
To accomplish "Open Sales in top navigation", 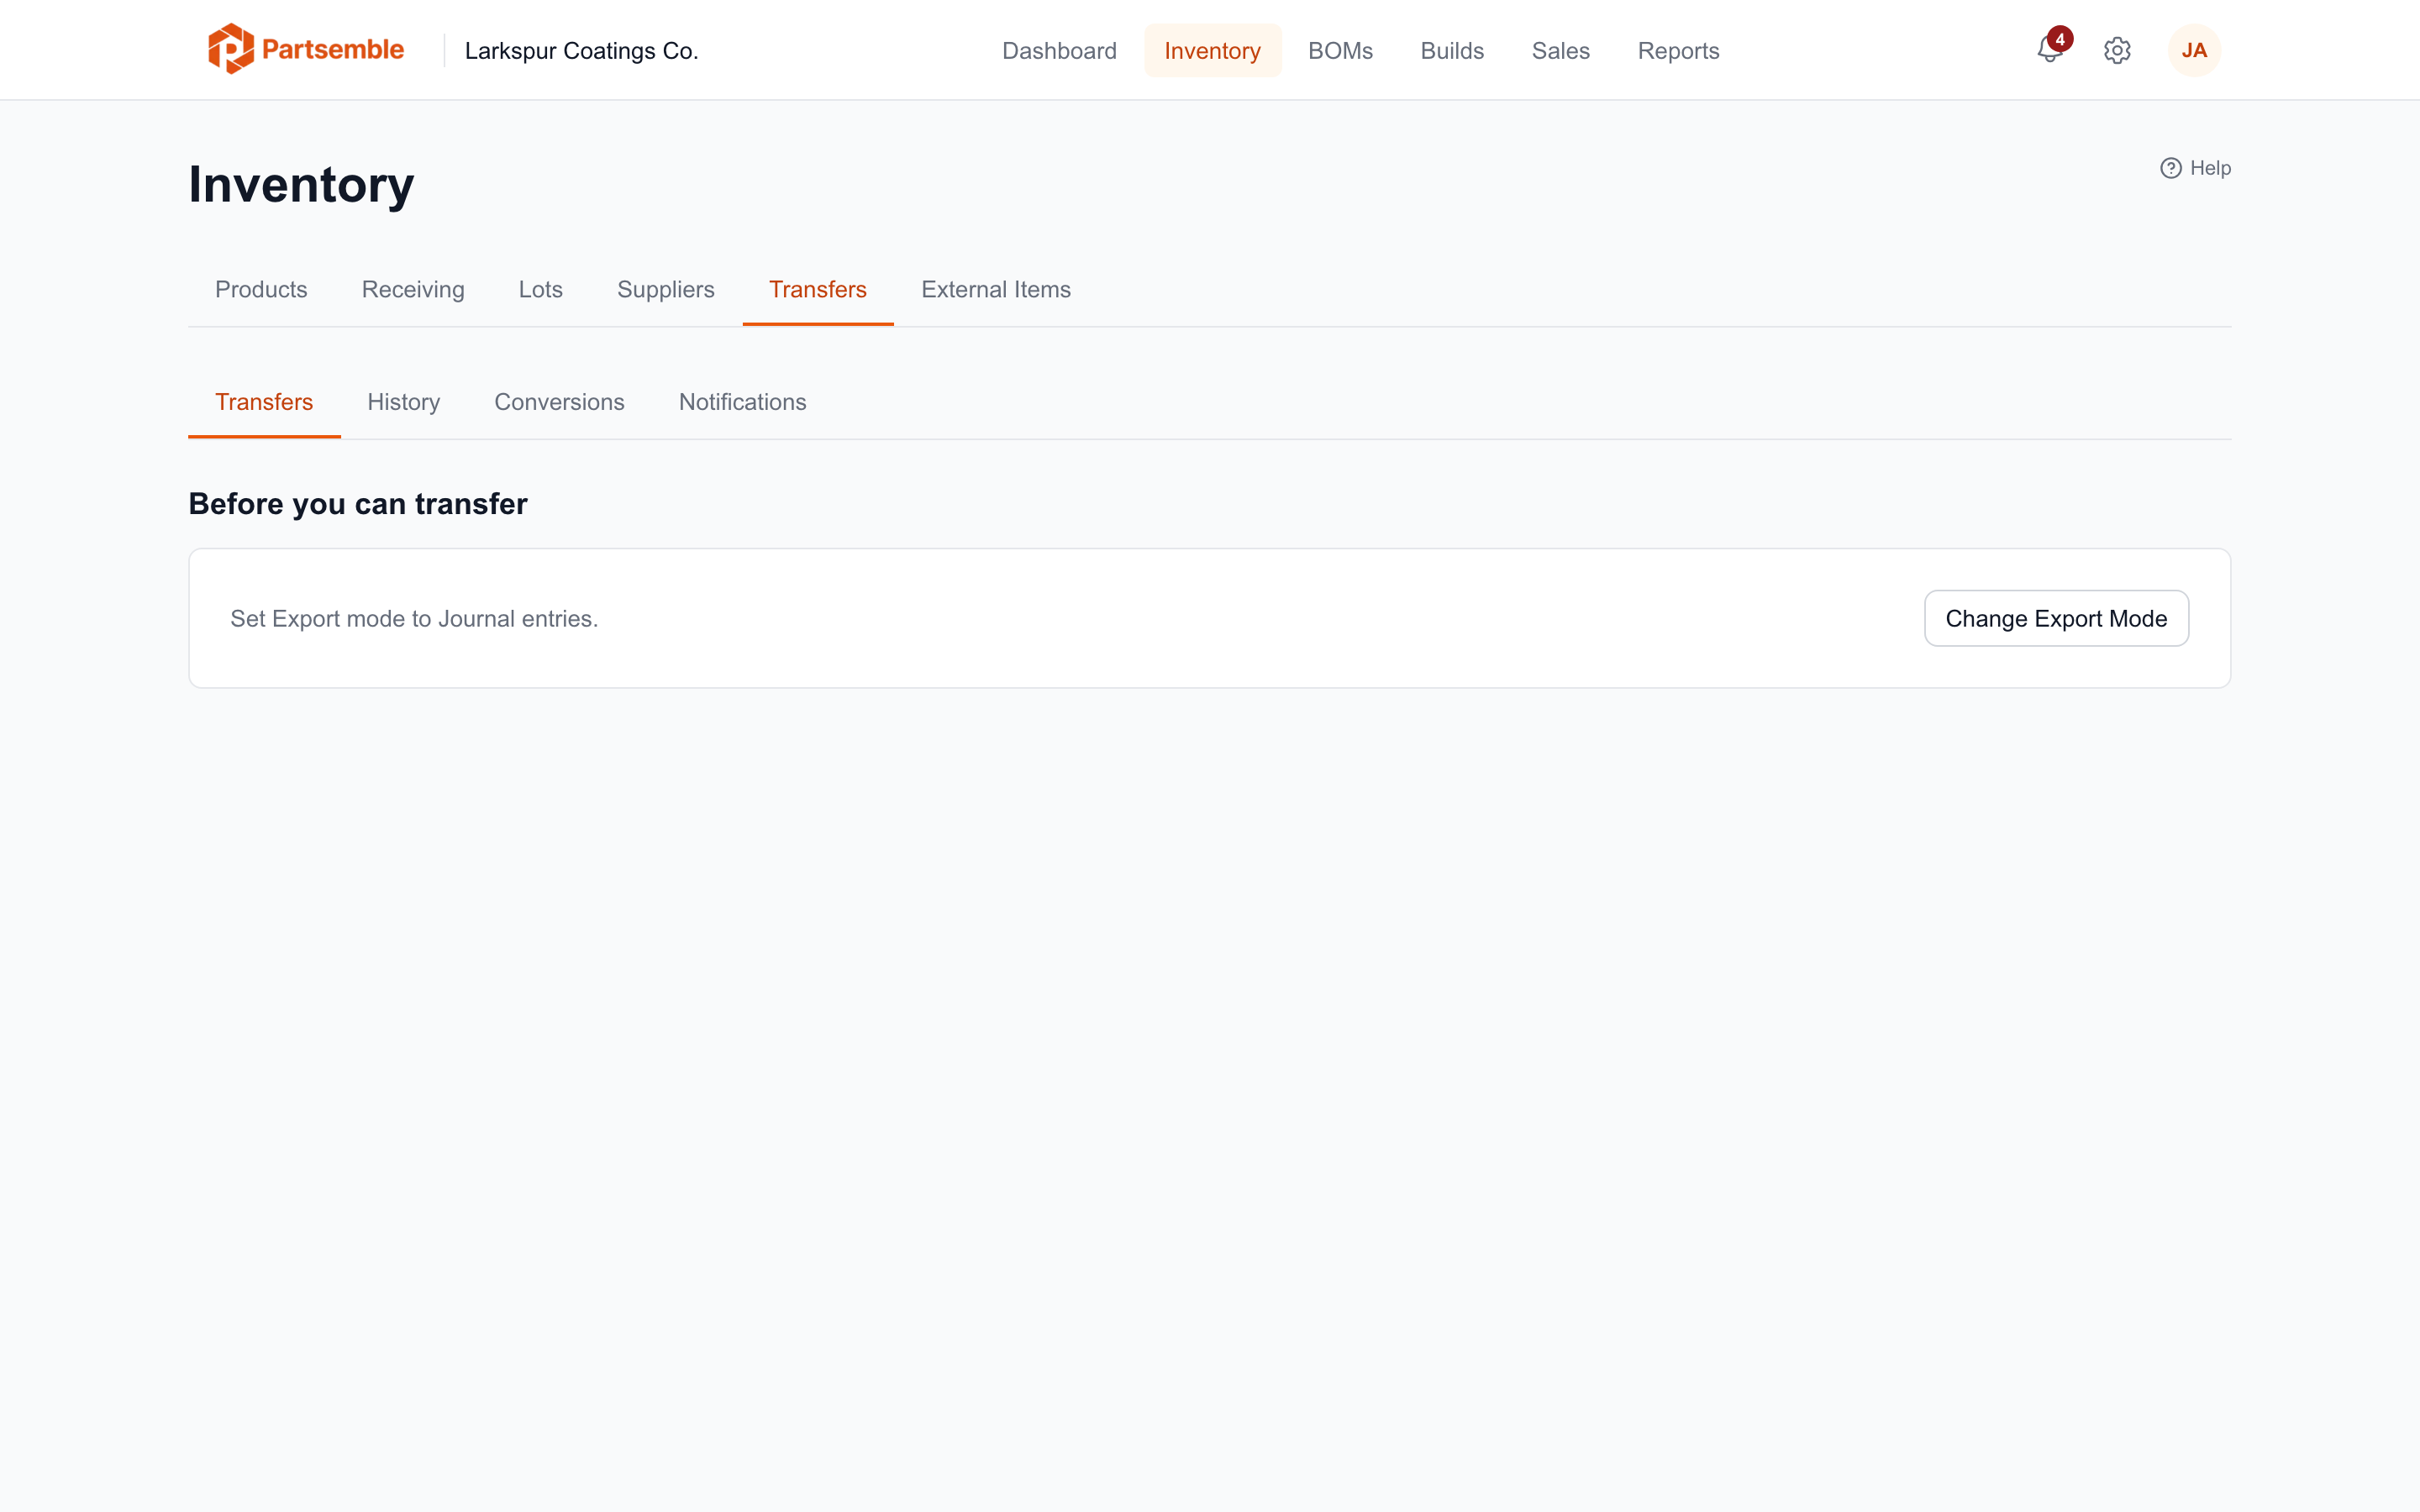I will pyautogui.click(x=1560, y=50).
